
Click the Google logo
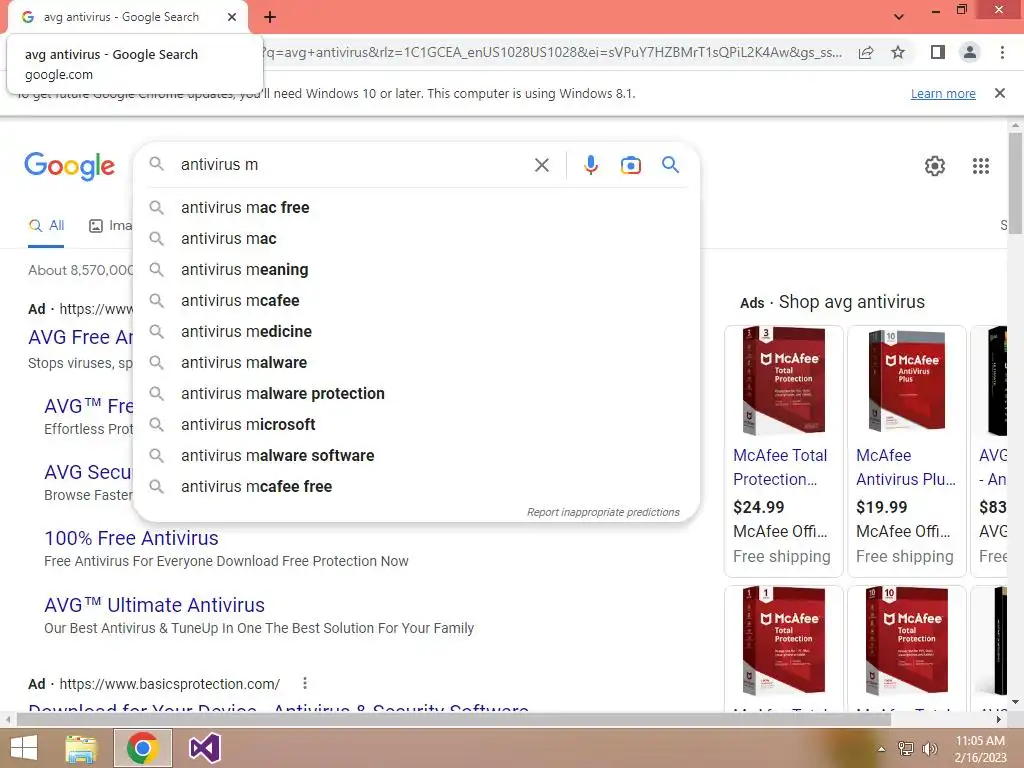69,166
